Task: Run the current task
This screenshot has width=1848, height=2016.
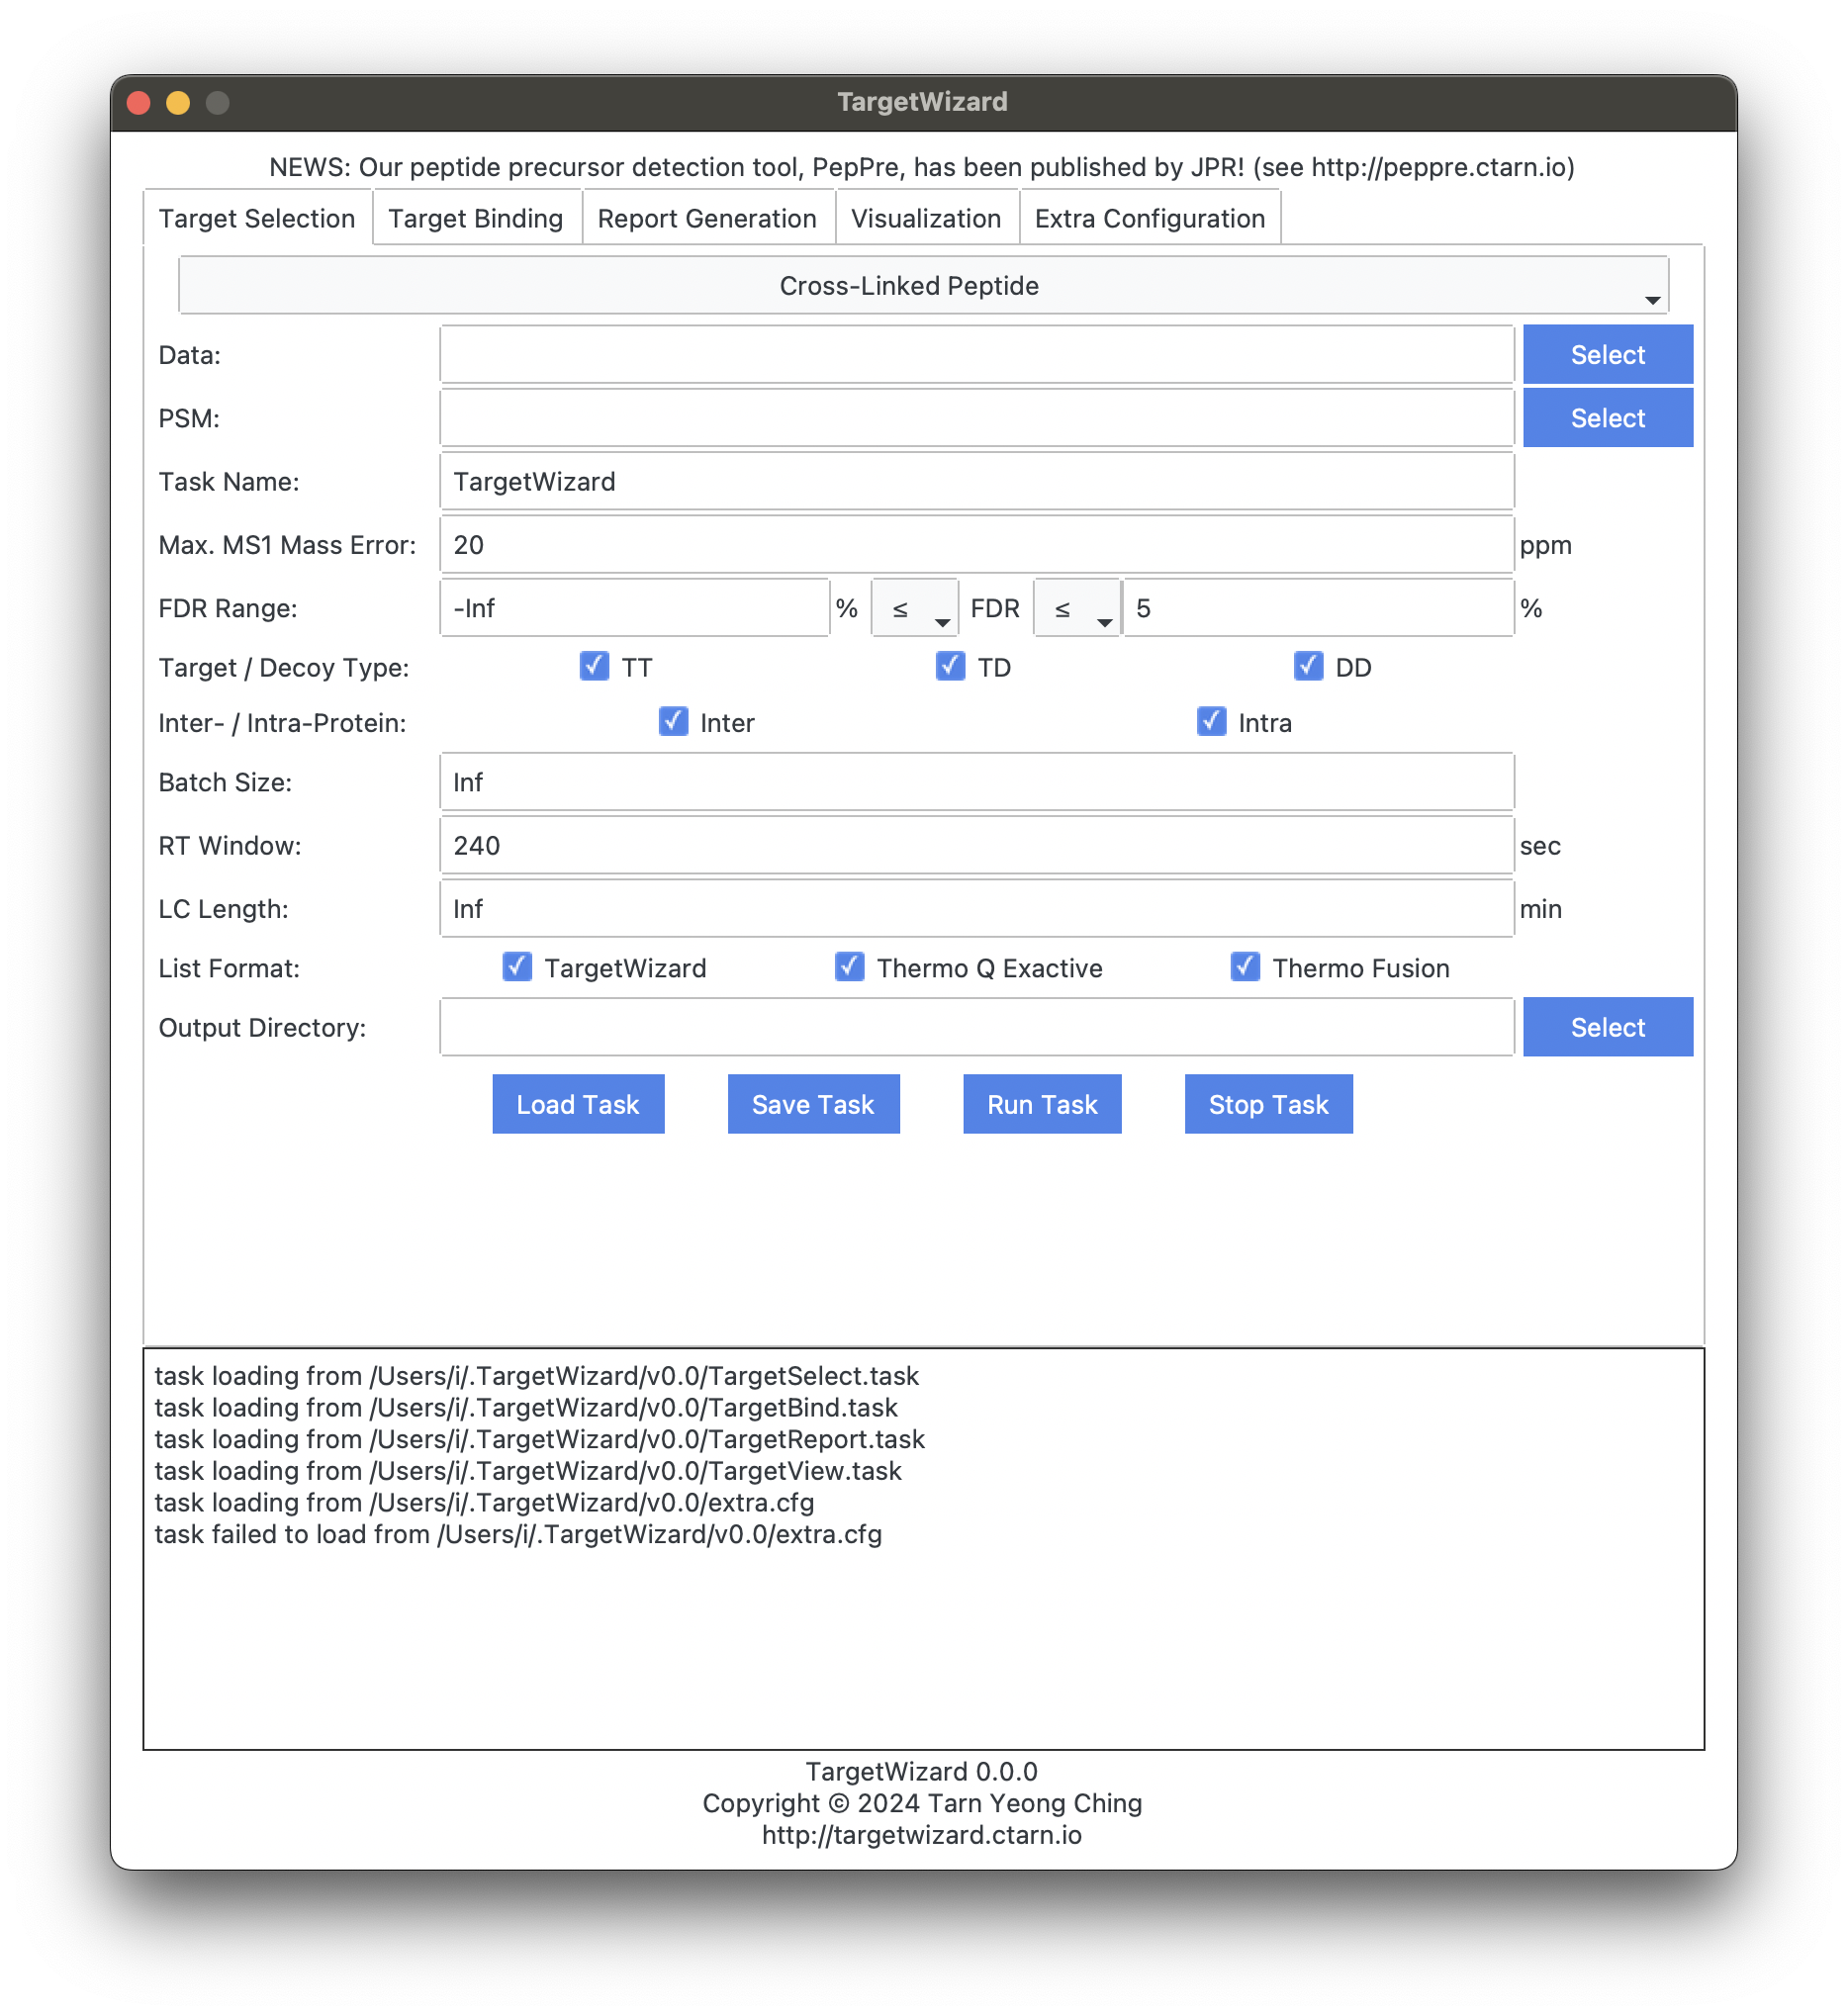Action: tap(1041, 1104)
